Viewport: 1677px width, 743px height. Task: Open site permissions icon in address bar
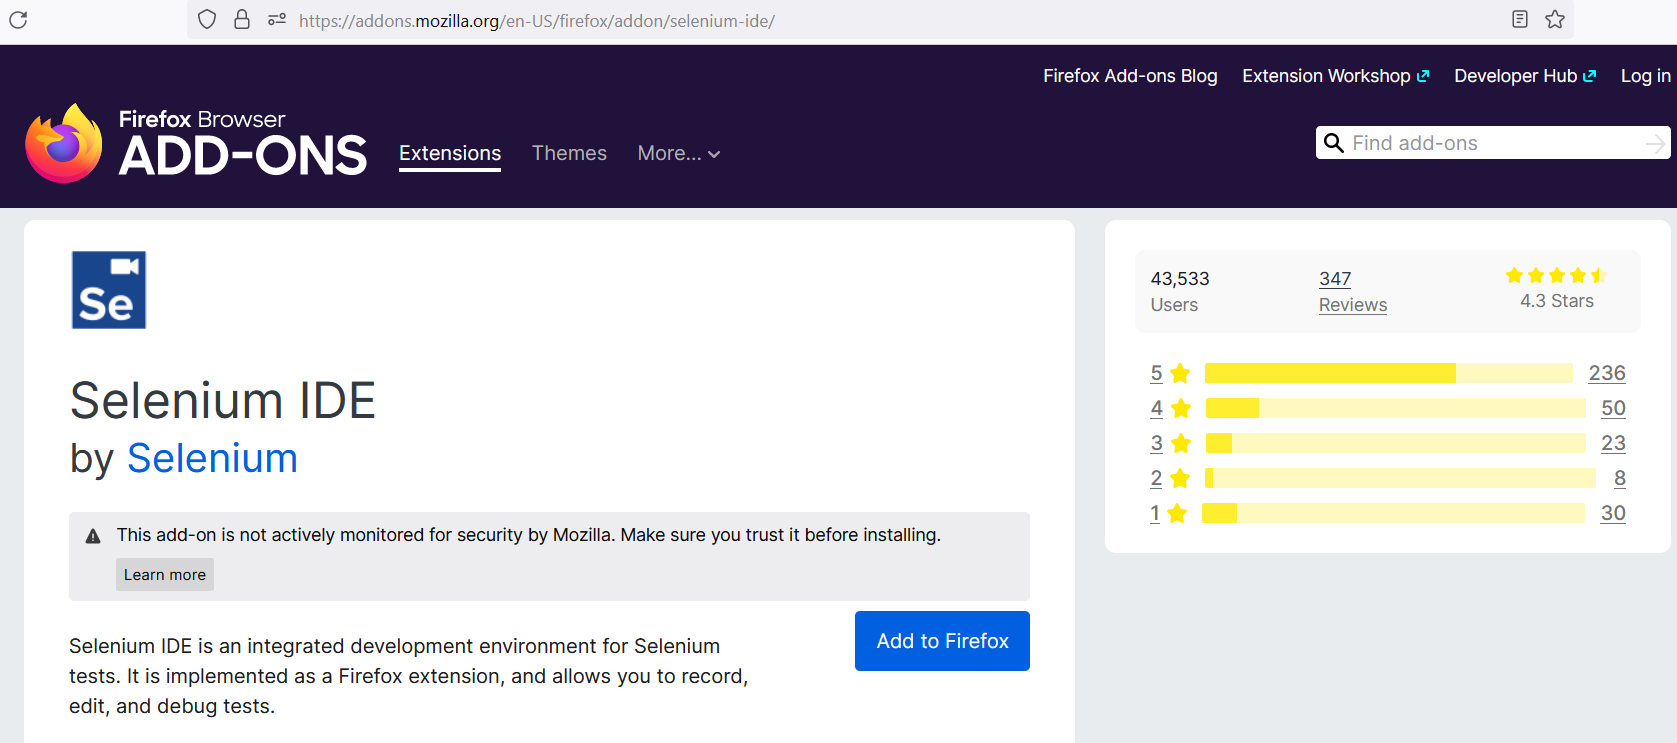pos(277,19)
